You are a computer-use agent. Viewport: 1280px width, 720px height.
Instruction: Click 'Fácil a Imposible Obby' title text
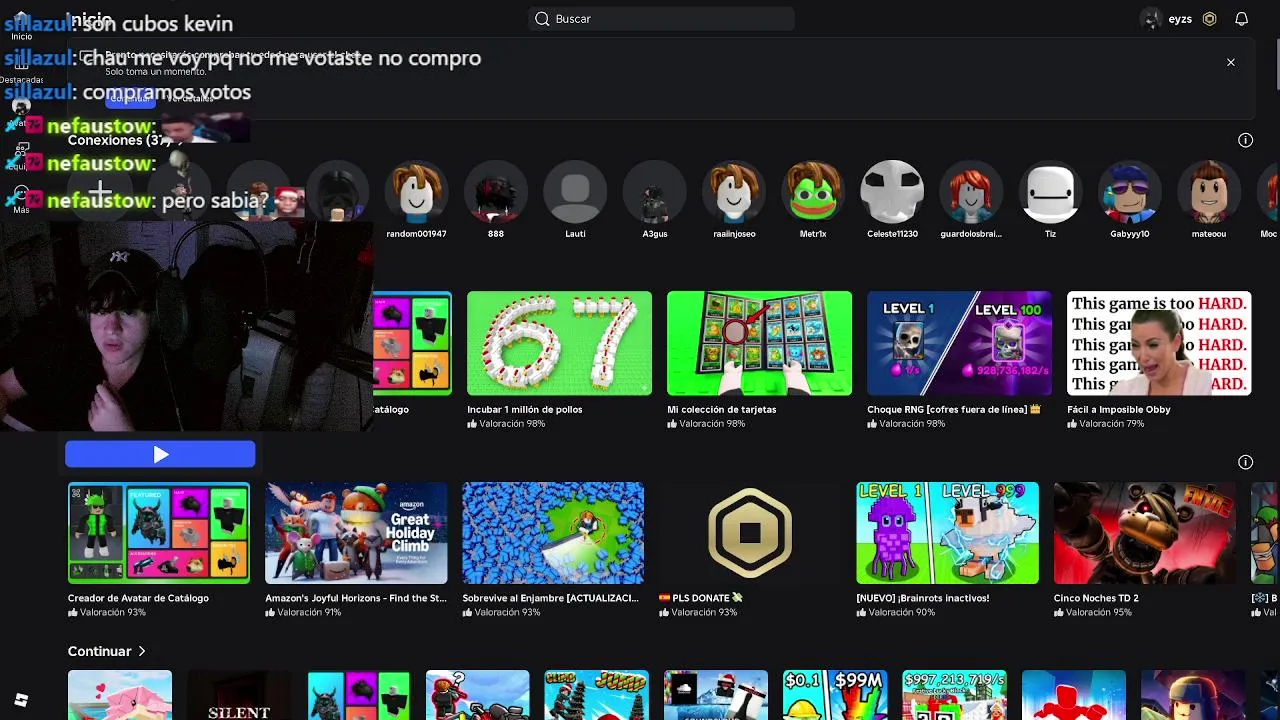(x=1118, y=409)
